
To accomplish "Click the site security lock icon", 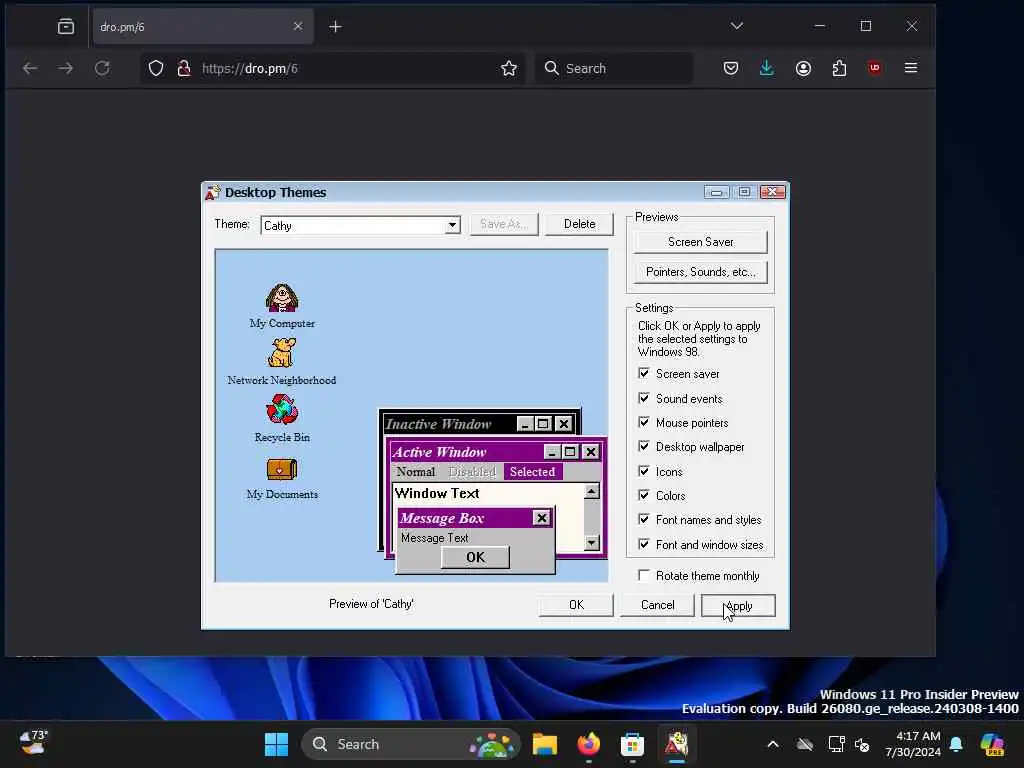I will (x=184, y=68).
